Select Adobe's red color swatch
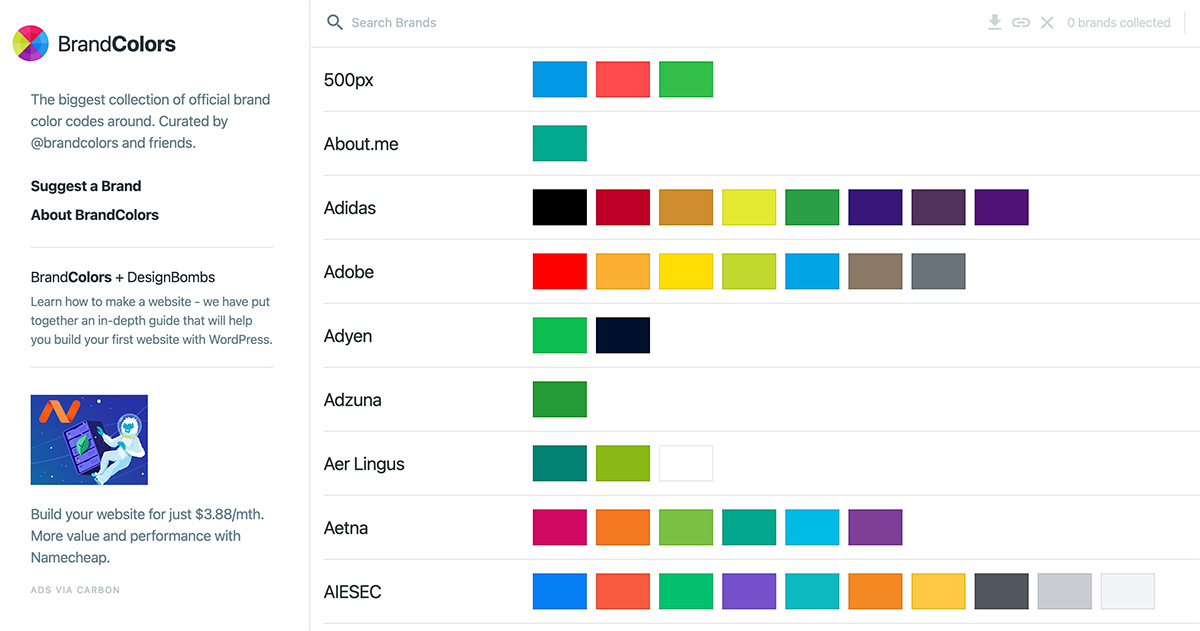Image resolution: width=1200 pixels, height=631 pixels. (559, 271)
